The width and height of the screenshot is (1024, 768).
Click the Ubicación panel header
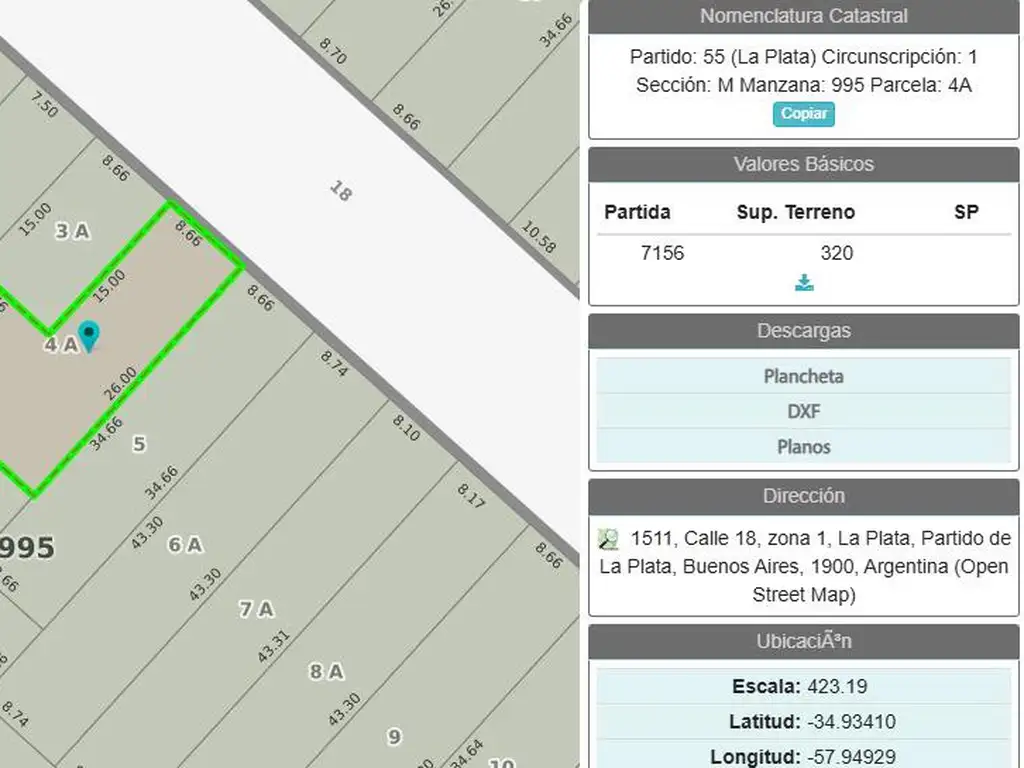click(803, 642)
